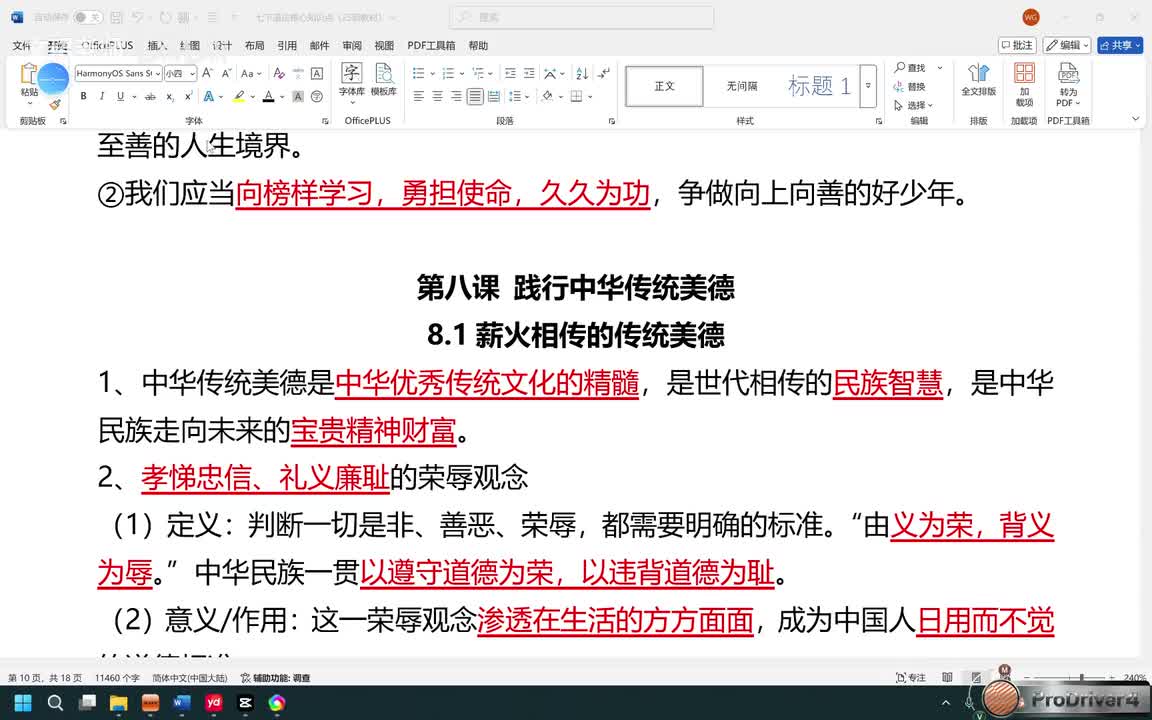Open the 模板库 template library
This screenshot has height=720, width=1152.
(x=384, y=79)
